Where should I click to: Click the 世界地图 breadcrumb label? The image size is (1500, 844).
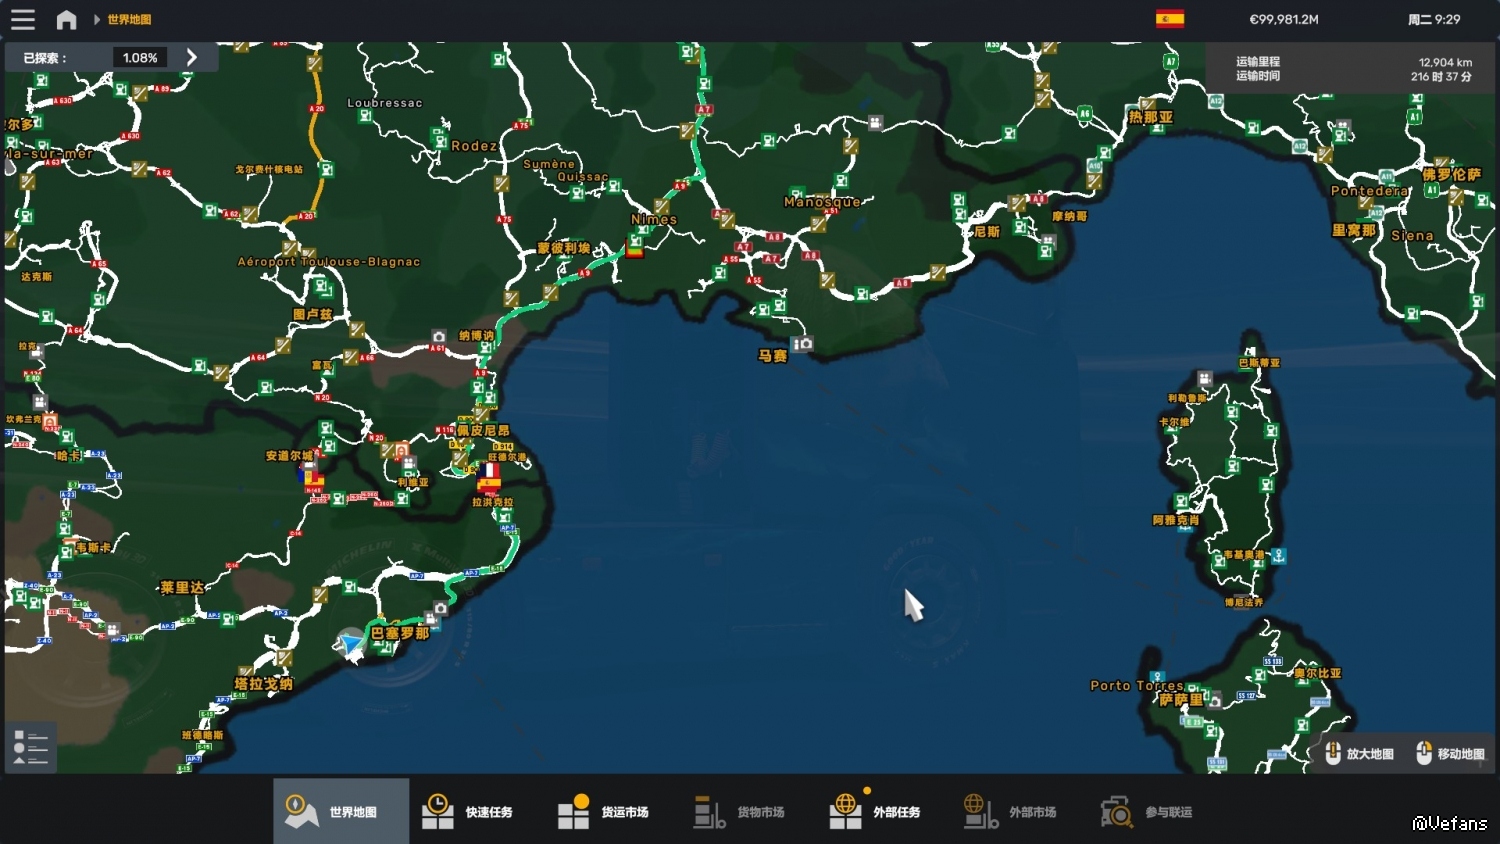pyautogui.click(x=129, y=19)
